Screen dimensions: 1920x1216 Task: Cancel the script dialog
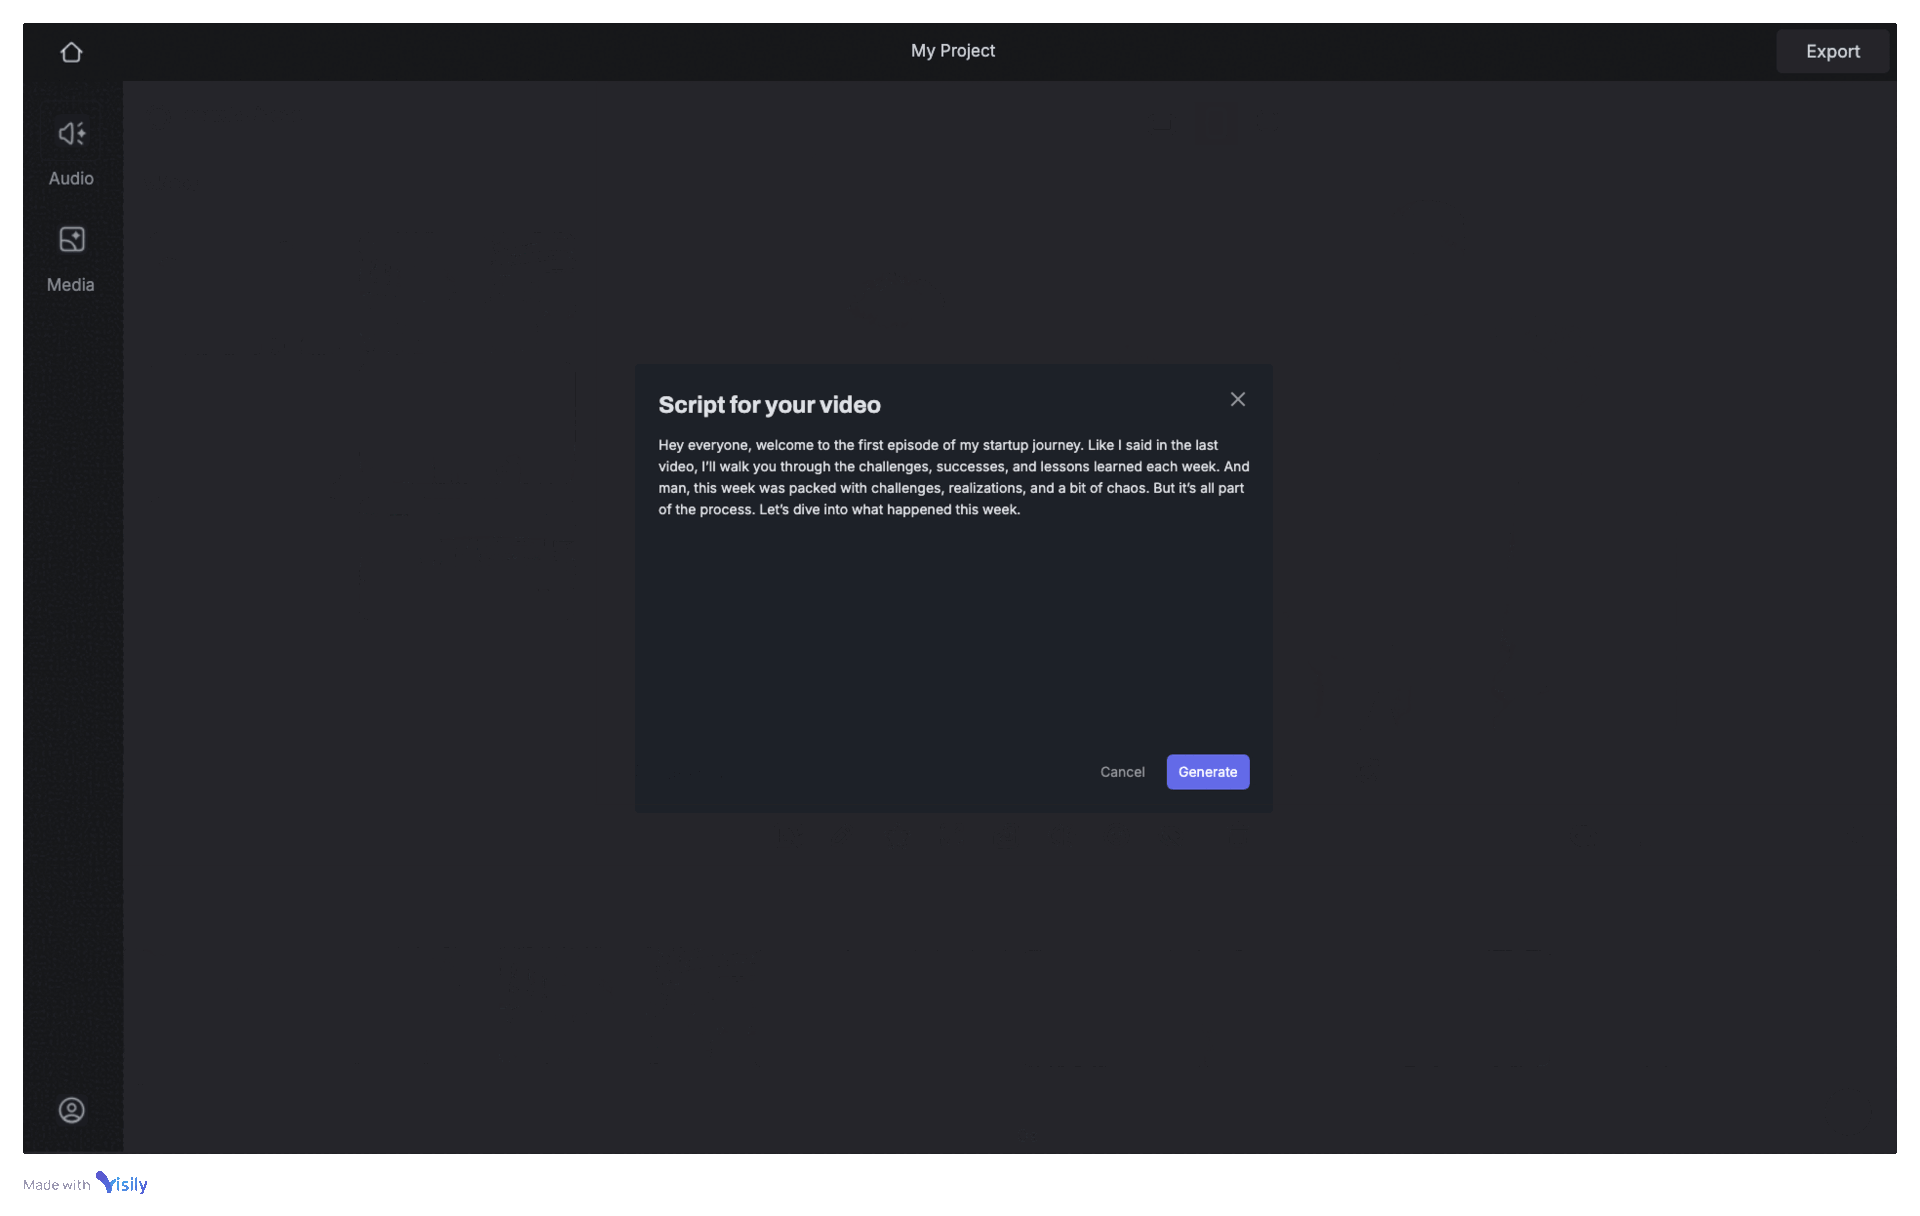tap(1122, 772)
